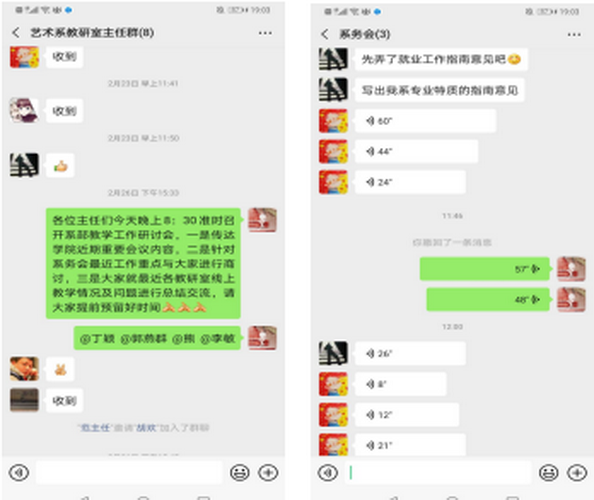This screenshot has width=594, height=500.
Task: Open emoji panel in left chat
Action: coord(240,472)
